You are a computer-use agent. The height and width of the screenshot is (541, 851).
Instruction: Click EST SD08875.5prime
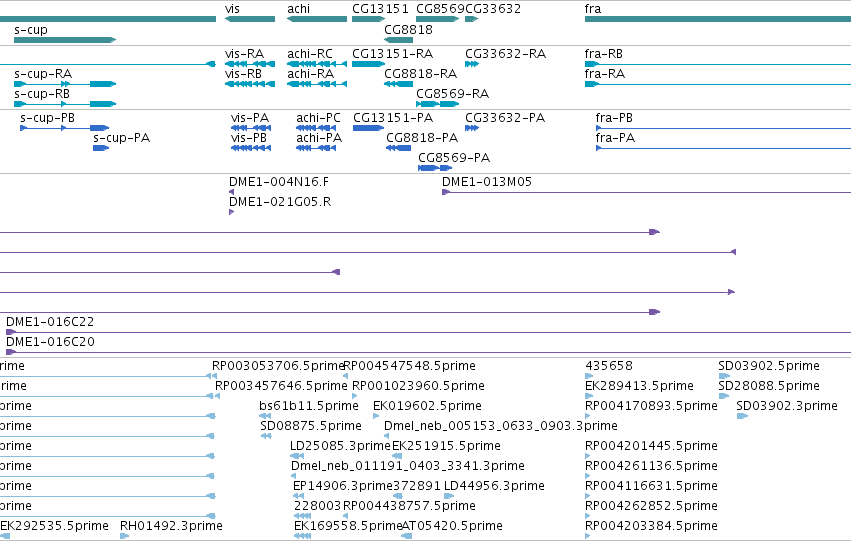point(311,426)
